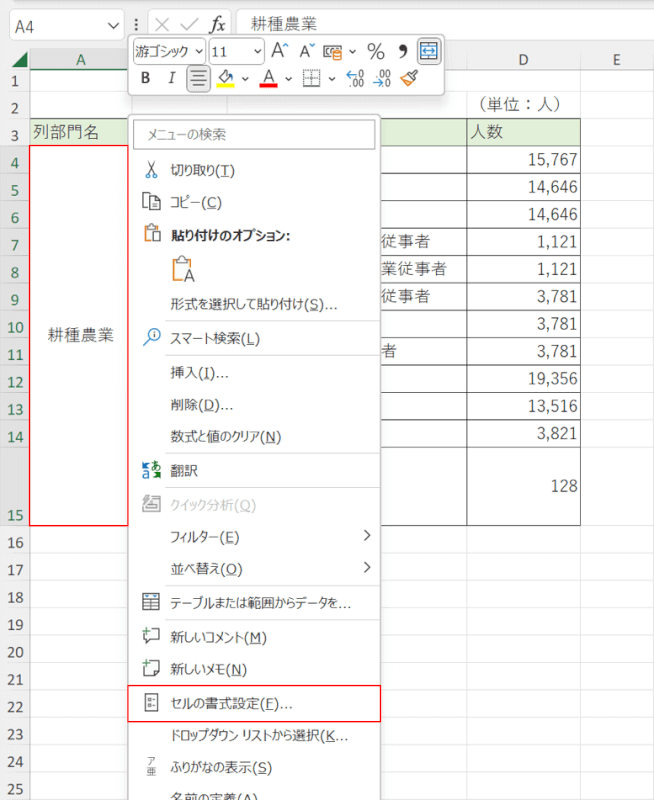Apply percent style format

[376, 50]
